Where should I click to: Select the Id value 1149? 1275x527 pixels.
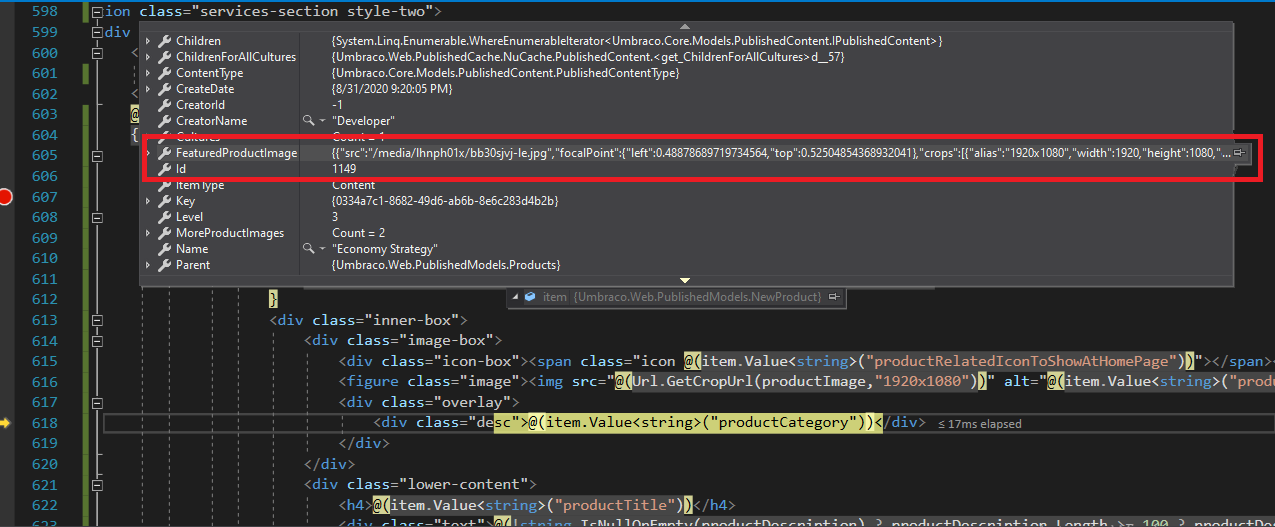344,169
